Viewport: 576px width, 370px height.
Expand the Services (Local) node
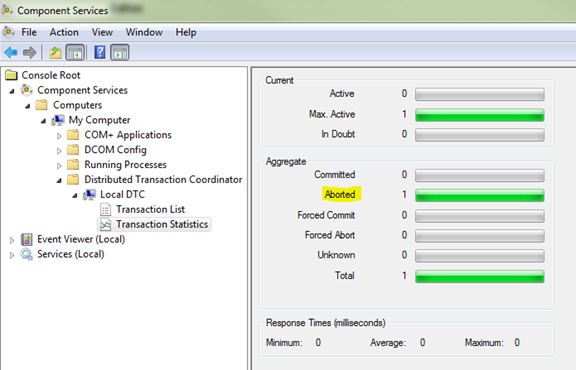(12, 255)
